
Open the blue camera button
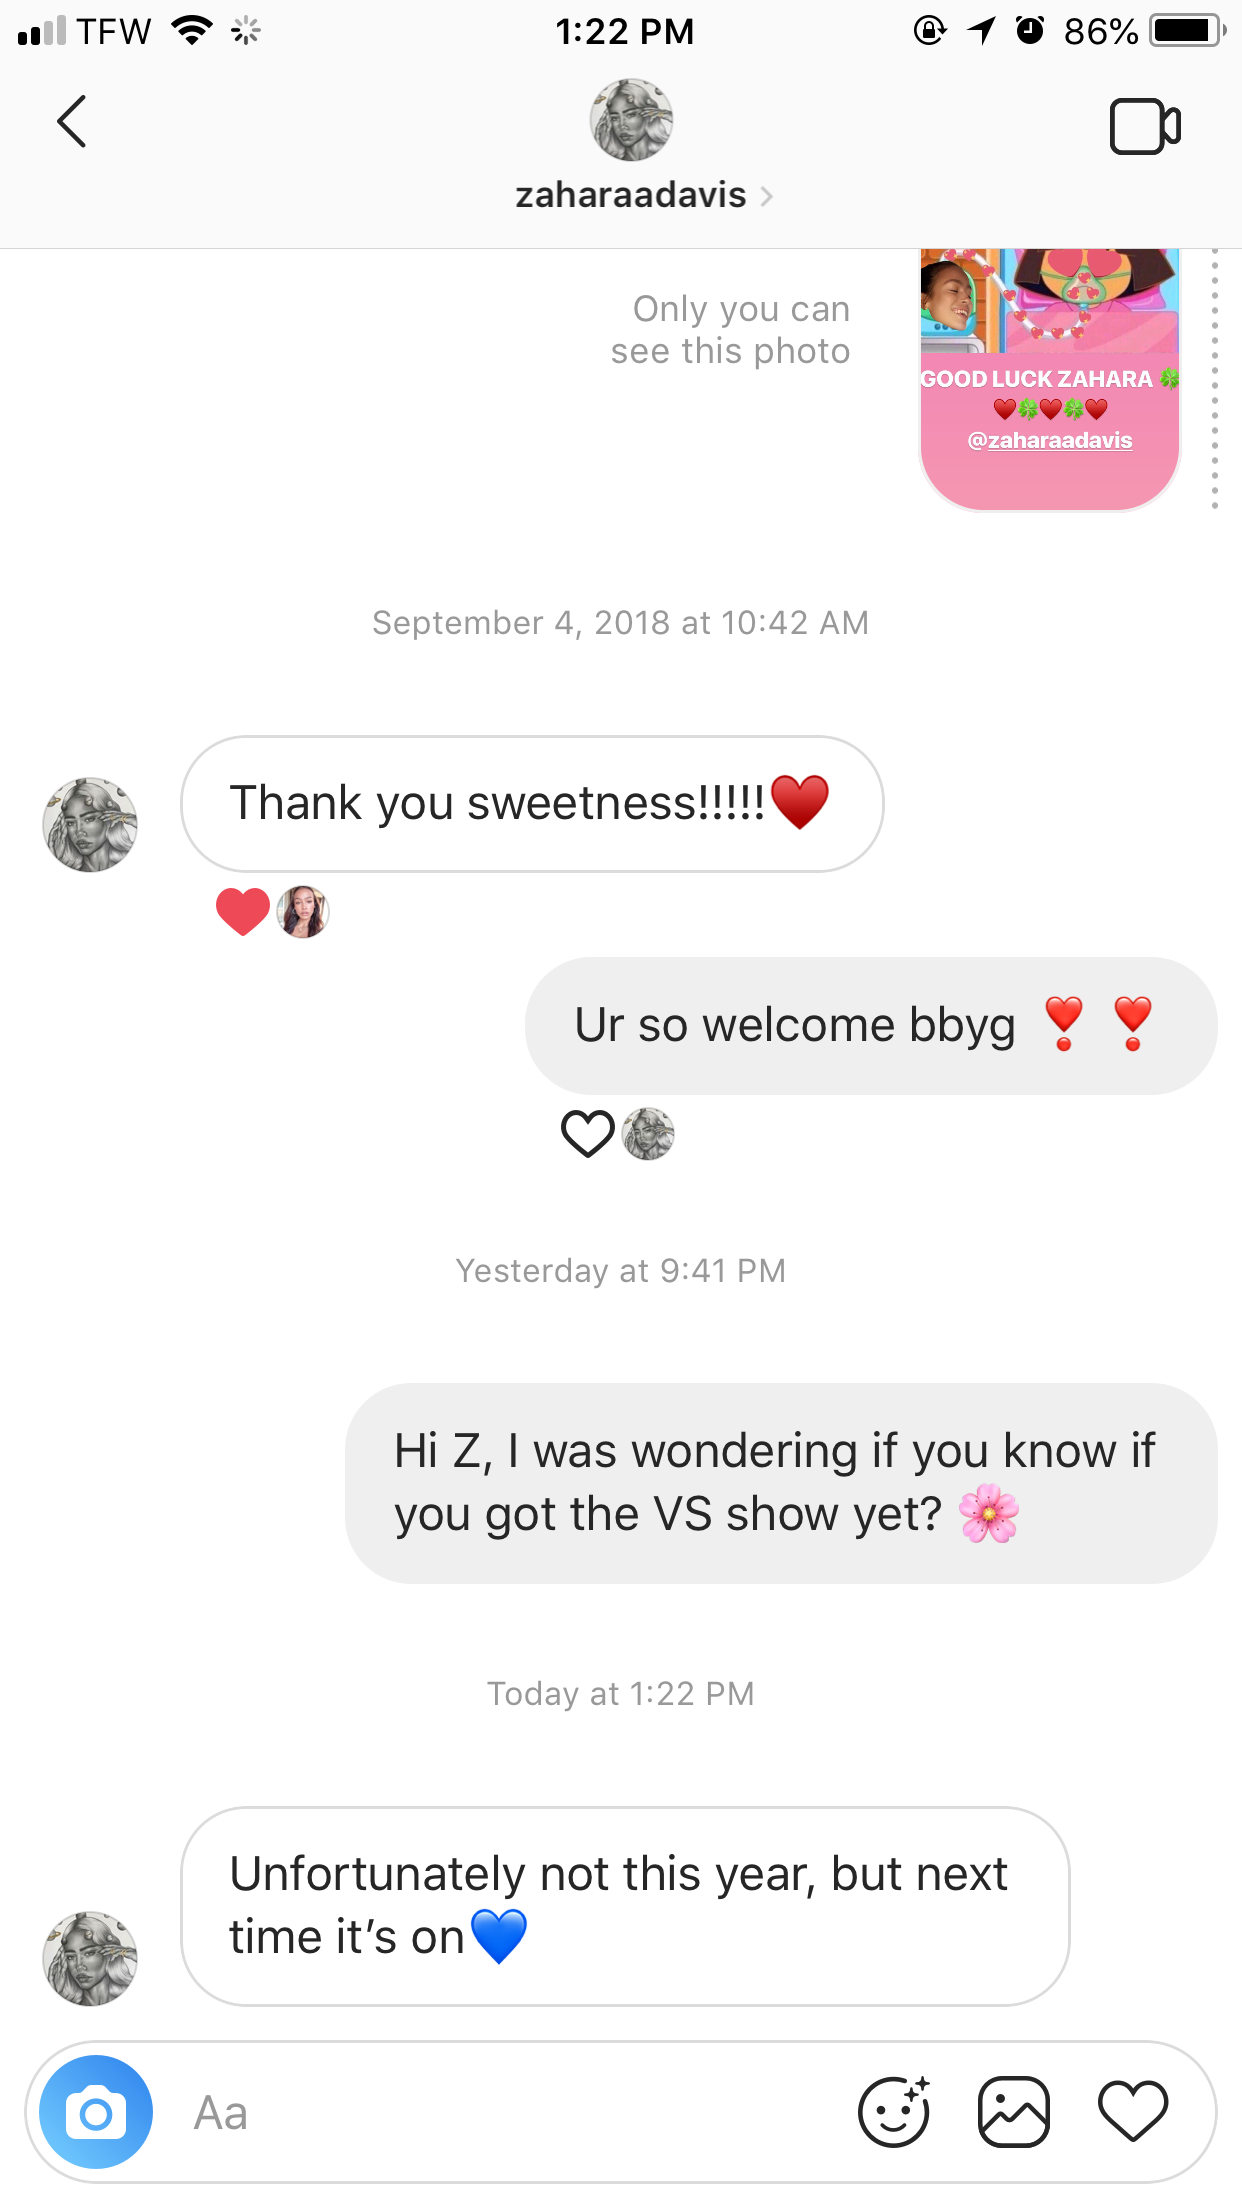96,2112
